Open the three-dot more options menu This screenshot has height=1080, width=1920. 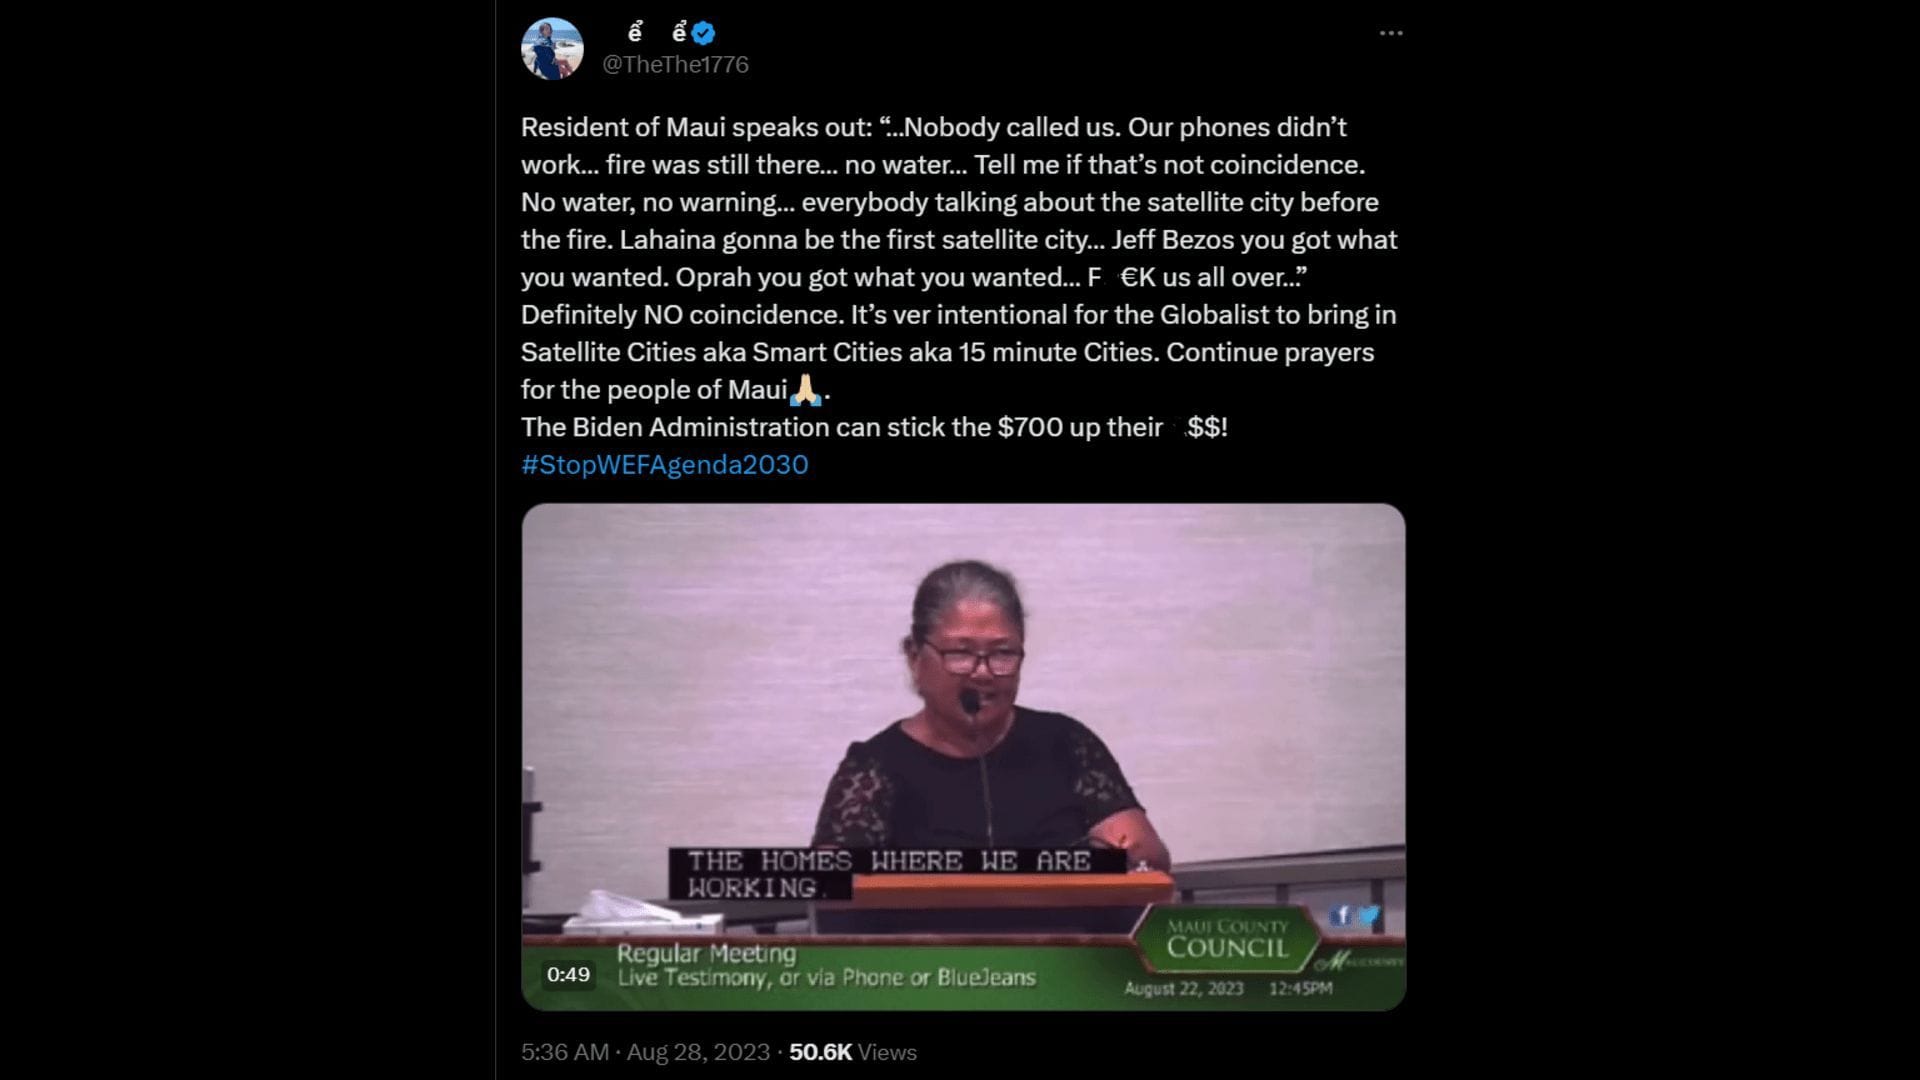point(1391,33)
